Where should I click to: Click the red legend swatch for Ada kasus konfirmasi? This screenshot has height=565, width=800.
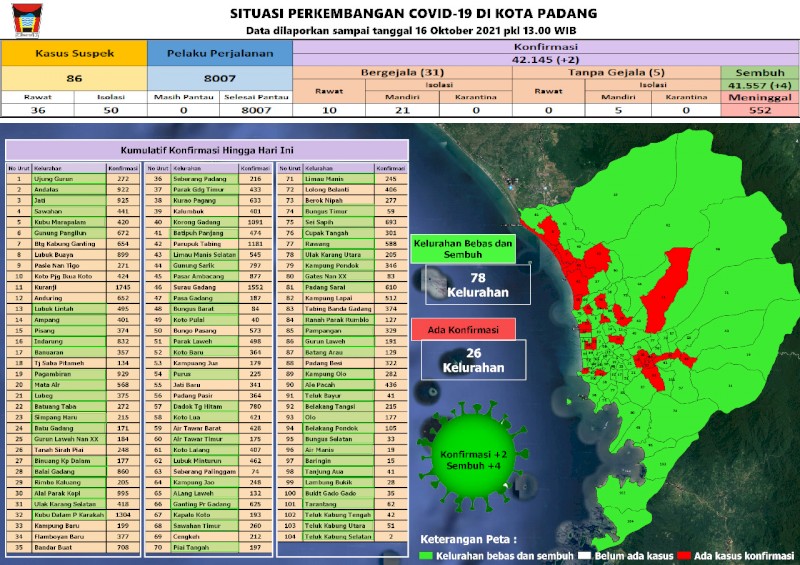point(684,556)
